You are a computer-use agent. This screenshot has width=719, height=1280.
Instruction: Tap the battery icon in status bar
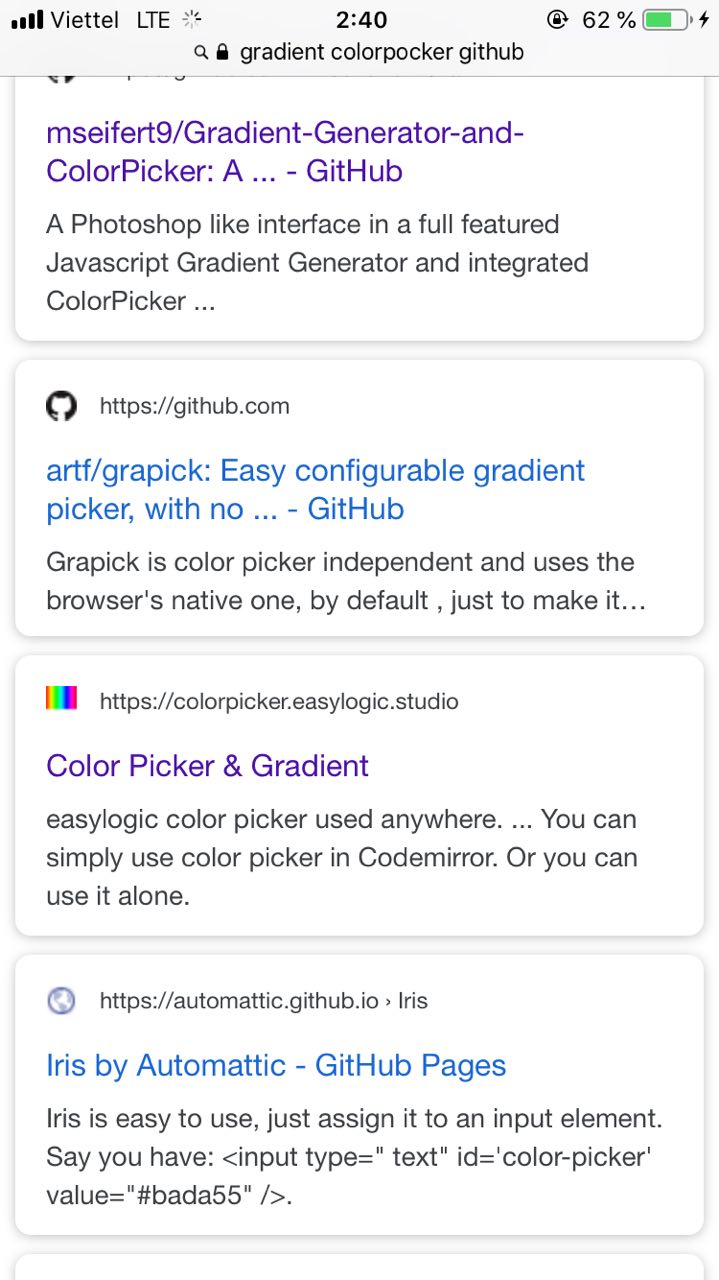pos(668,20)
